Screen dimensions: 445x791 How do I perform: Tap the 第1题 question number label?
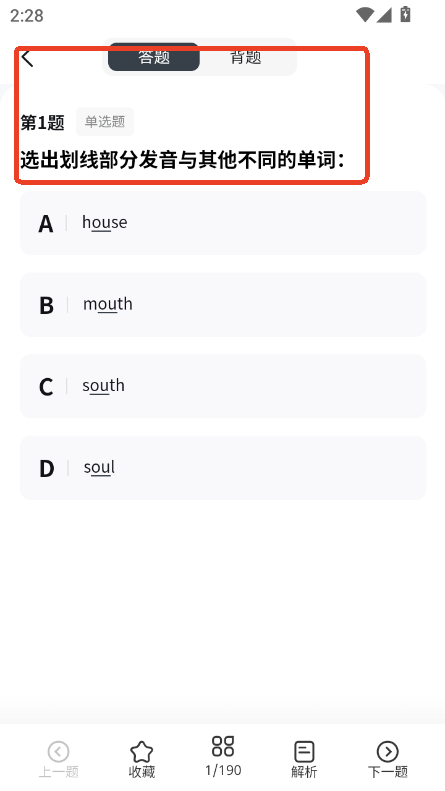click(x=42, y=122)
